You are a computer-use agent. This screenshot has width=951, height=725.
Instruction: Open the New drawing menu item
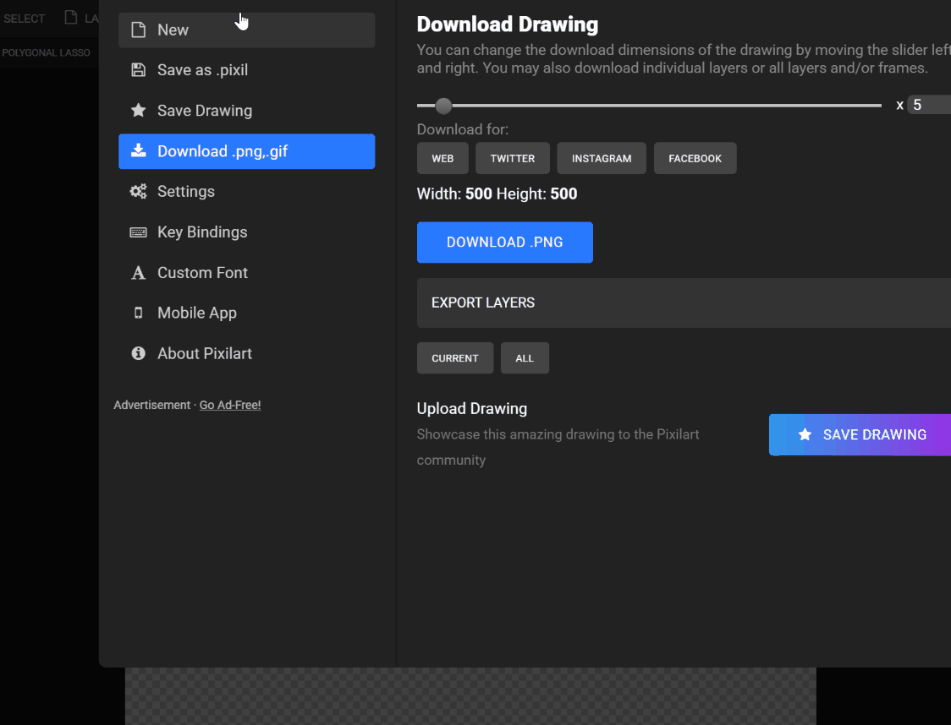coord(246,30)
